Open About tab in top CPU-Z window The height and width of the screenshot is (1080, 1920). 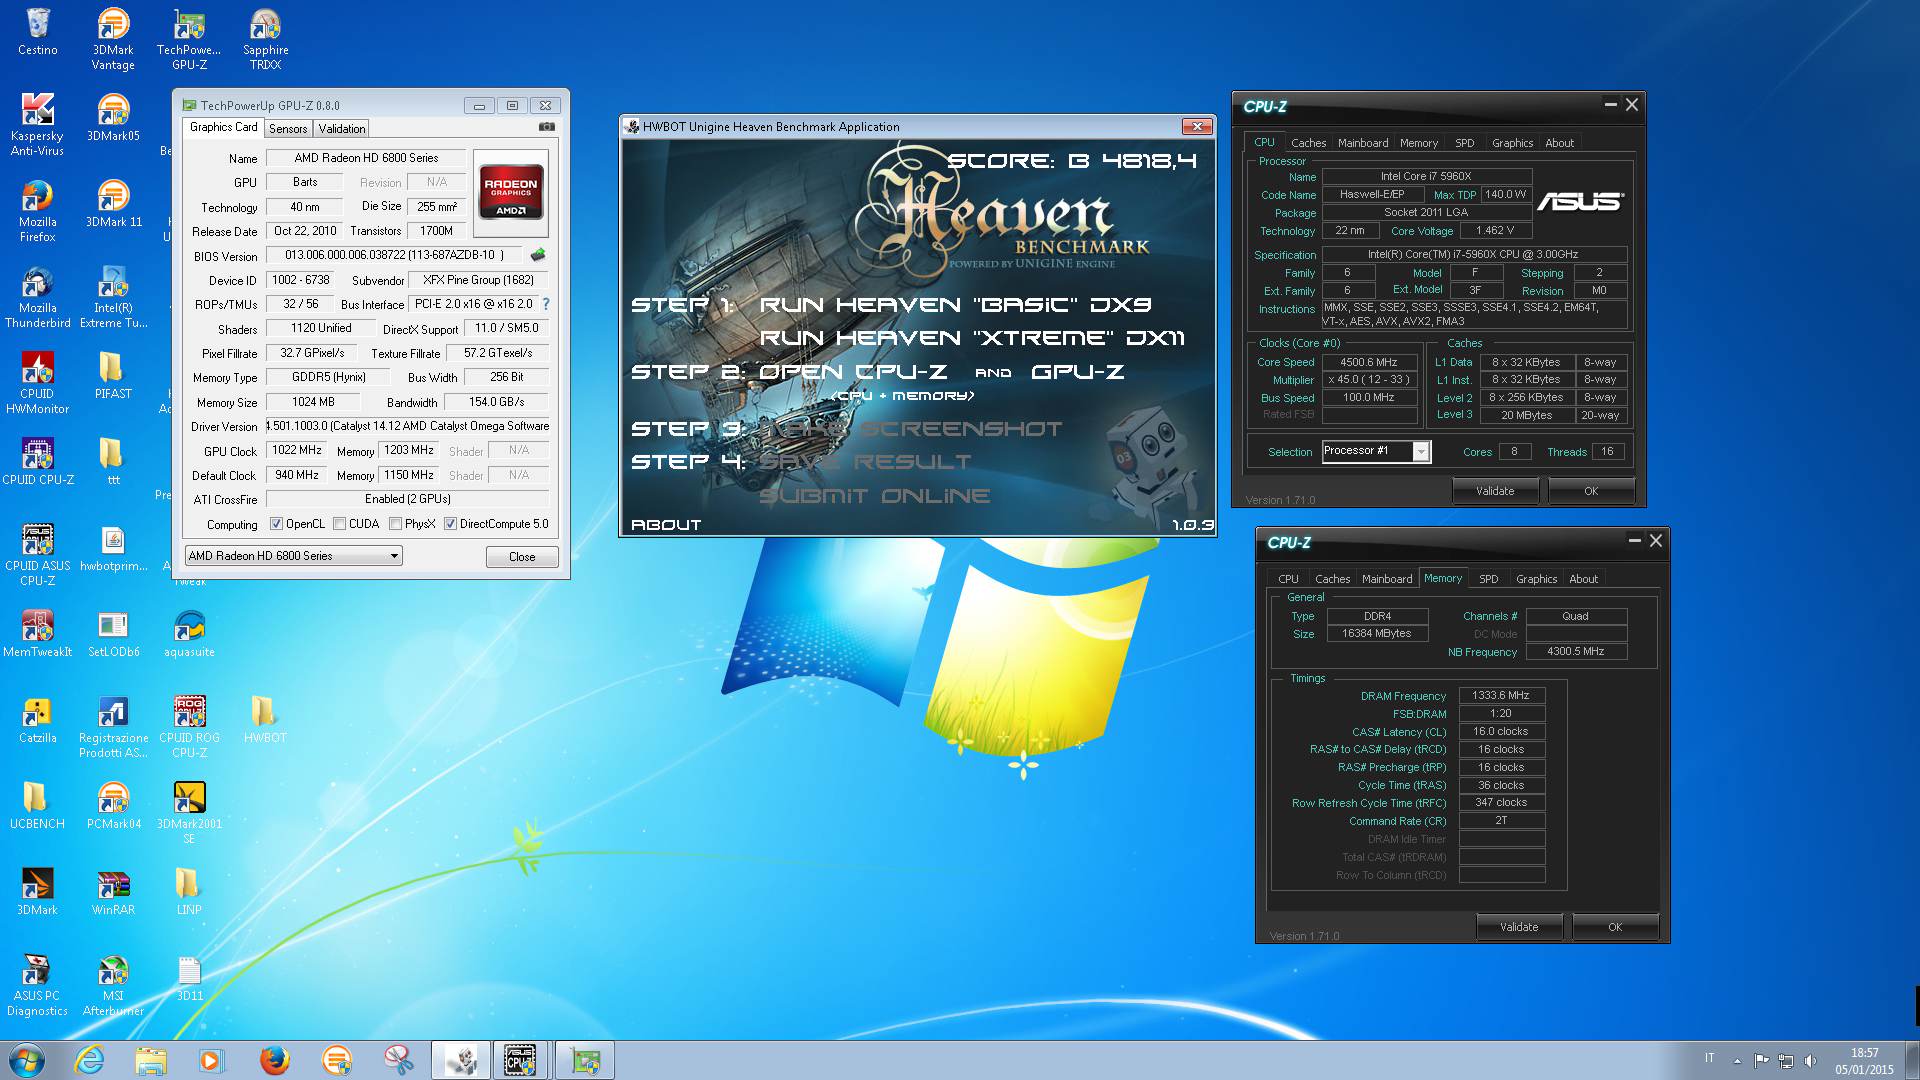[x=1559, y=143]
